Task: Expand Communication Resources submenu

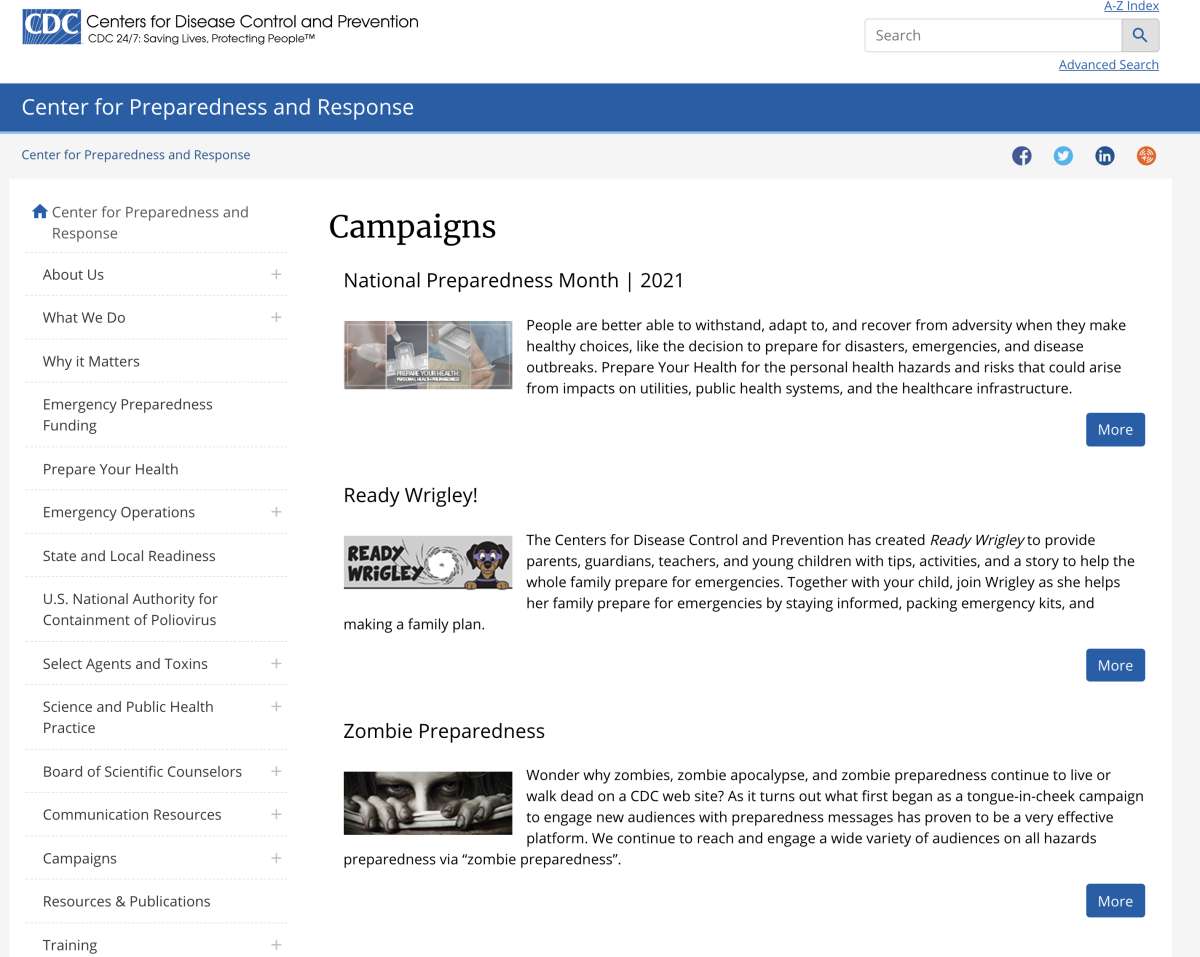Action: click(x=276, y=814)
